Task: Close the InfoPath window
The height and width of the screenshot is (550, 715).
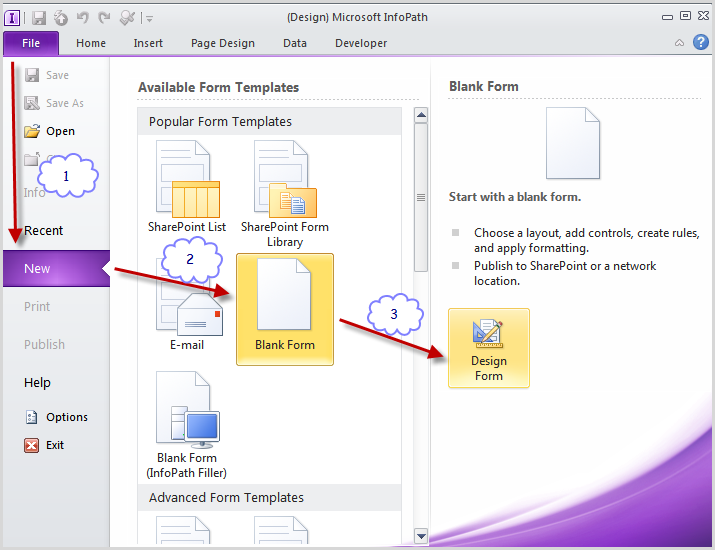Action: point(703,16)
